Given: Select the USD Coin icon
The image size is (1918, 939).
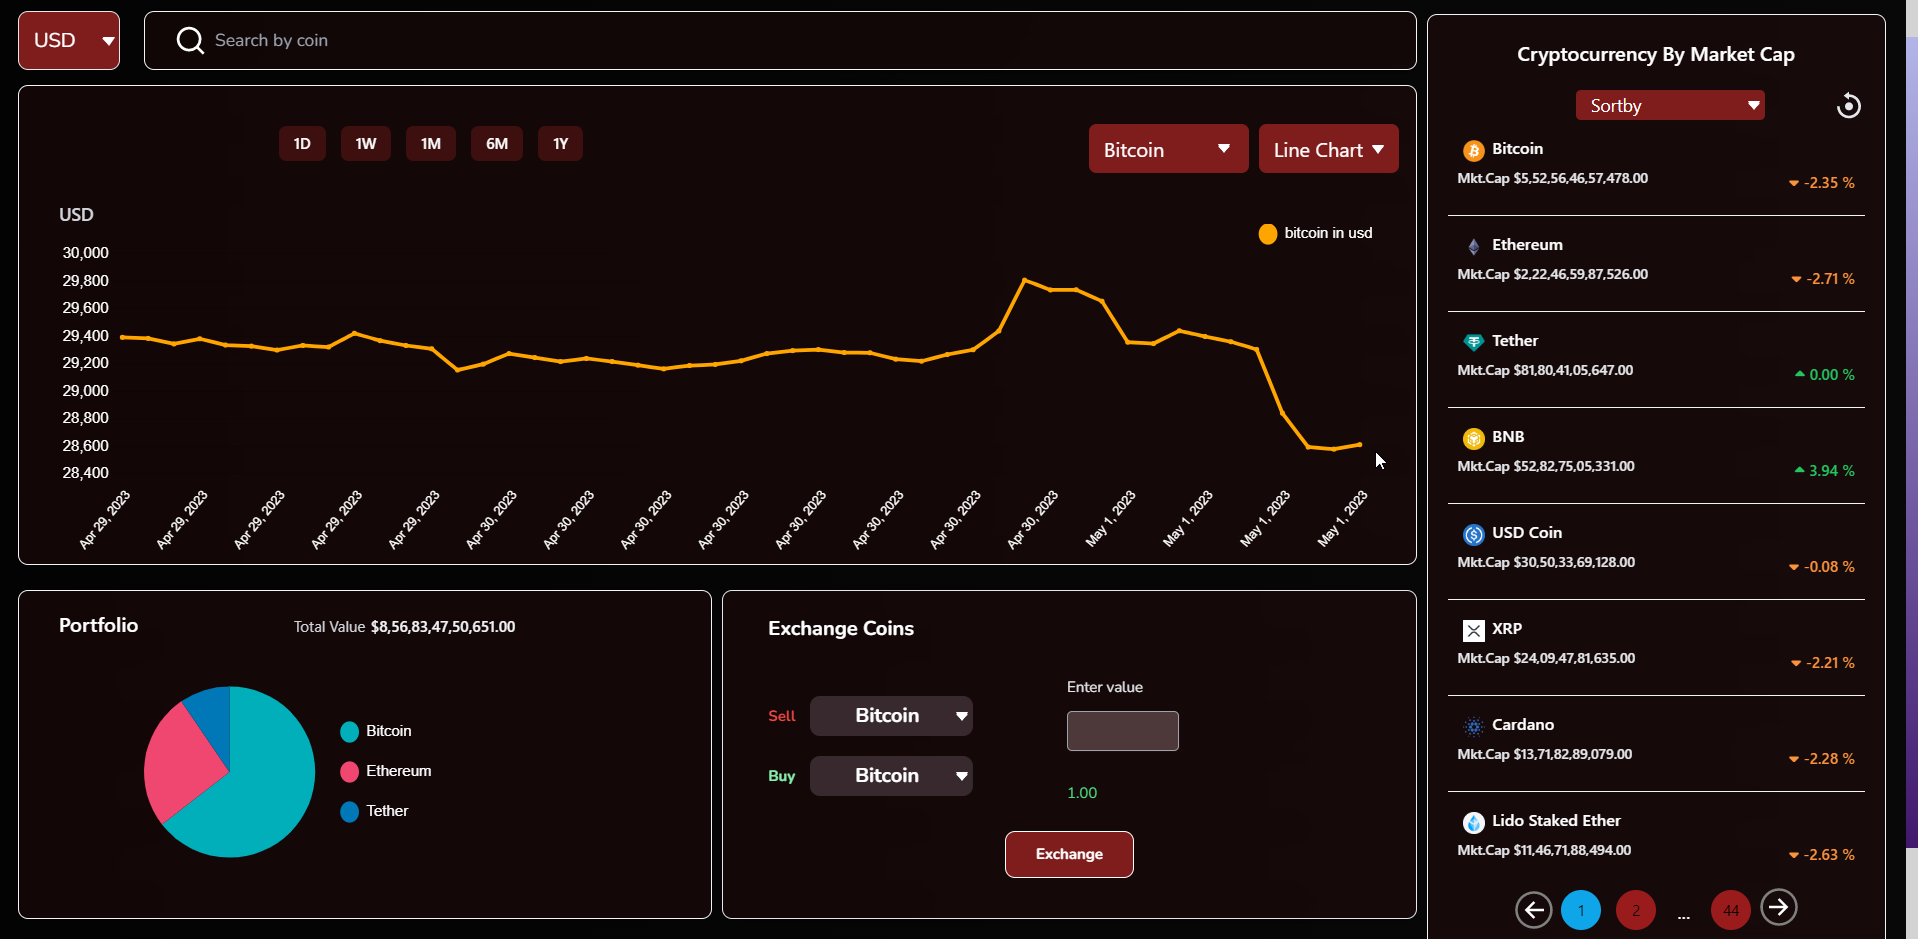Looking at the screenshot, I should coord(1473,534).
